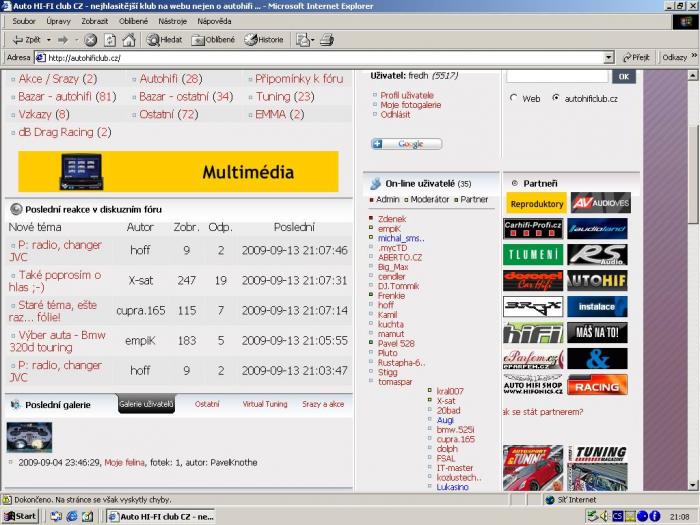
Task: Open the Windows Start menu
Action: point(20,516)
